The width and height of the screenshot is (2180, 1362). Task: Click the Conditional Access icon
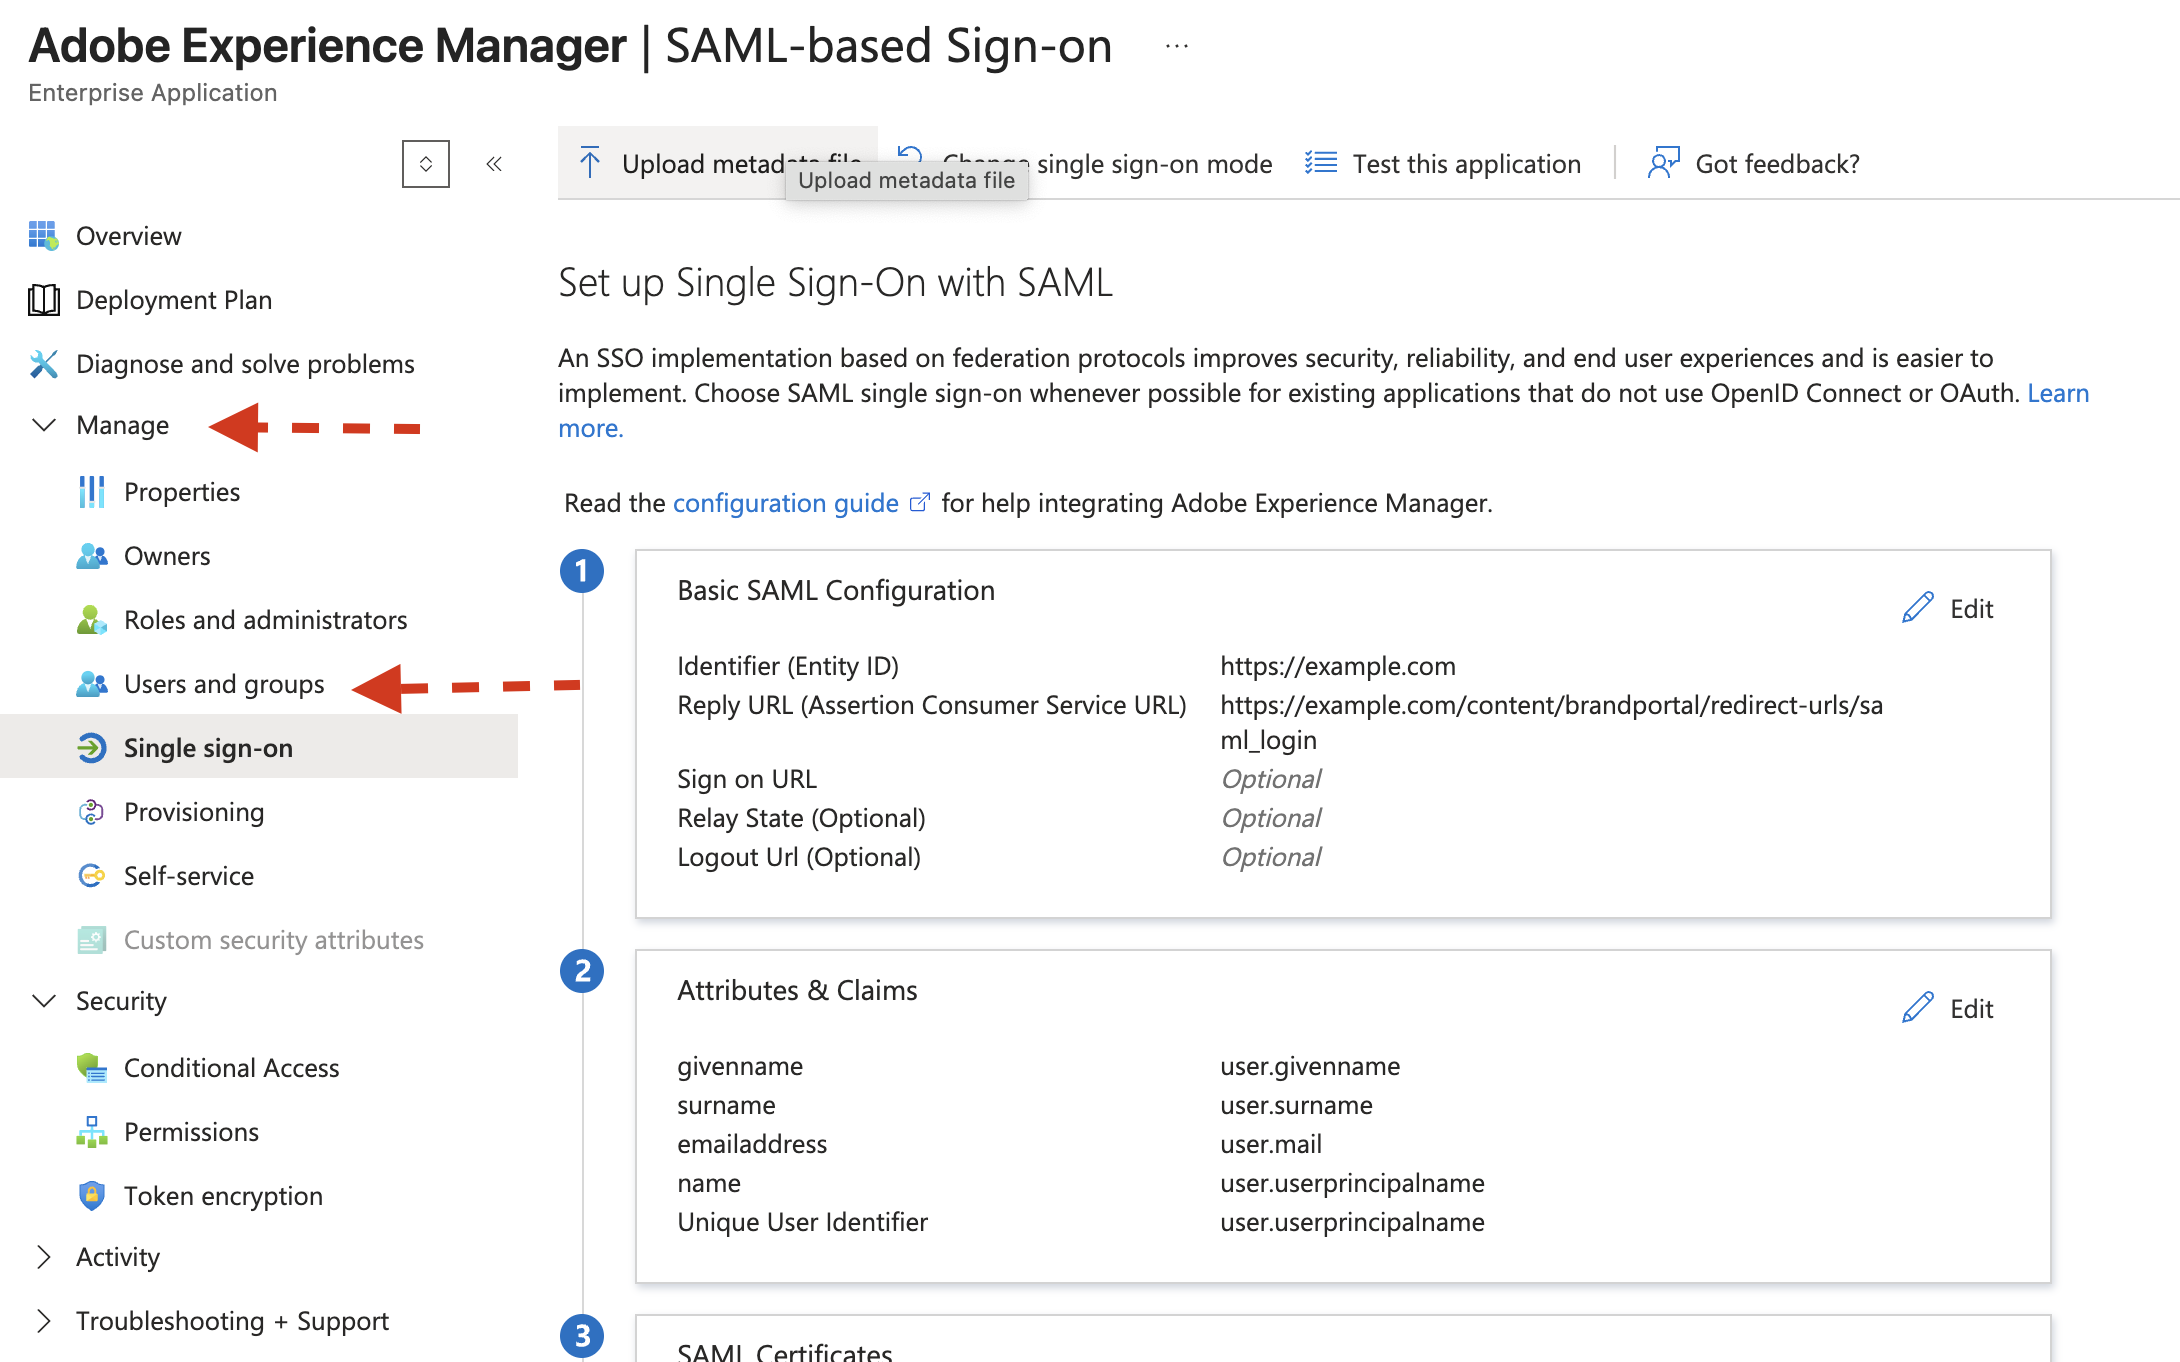(x=91, y=1068)
